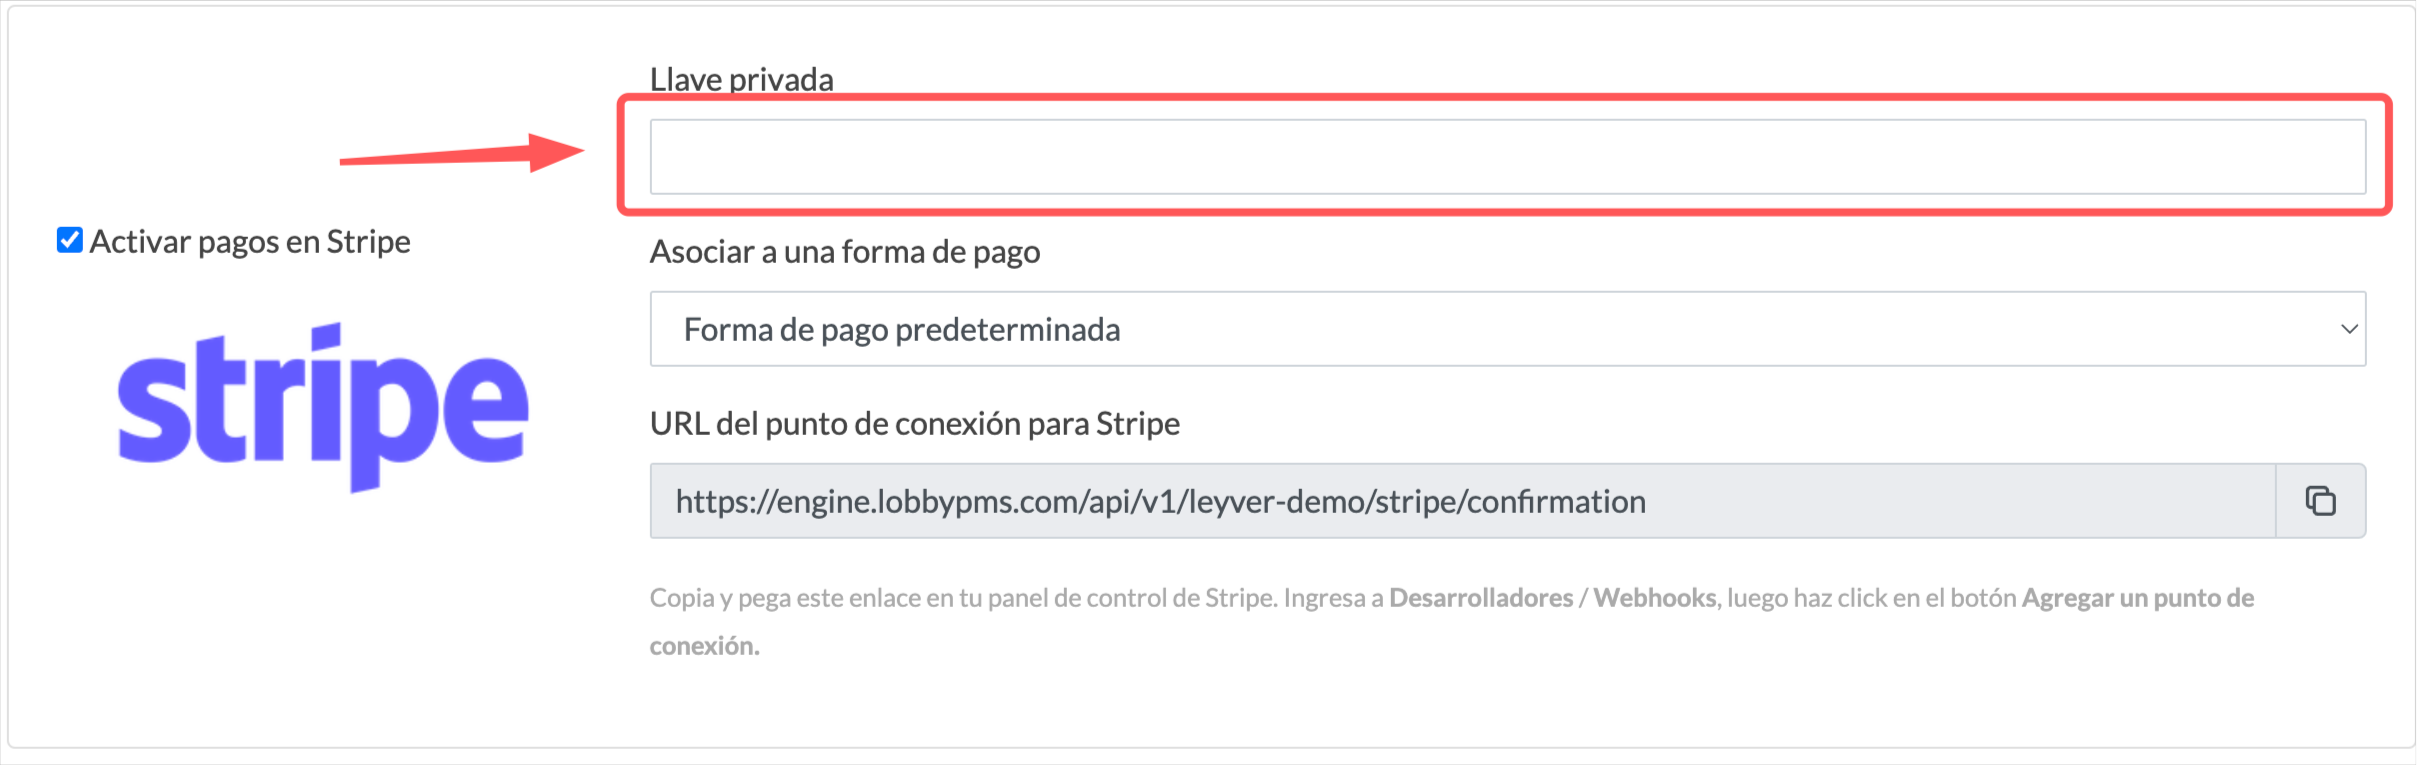Screen dimensions: 2417x765
Task: Click the Stripe logo image
Action: pos(323,407)
